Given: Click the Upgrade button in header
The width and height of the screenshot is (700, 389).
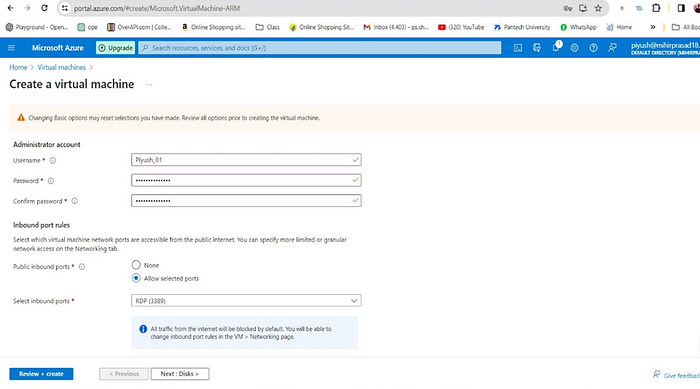Looking at the screenshot, I should click(116, 48).
